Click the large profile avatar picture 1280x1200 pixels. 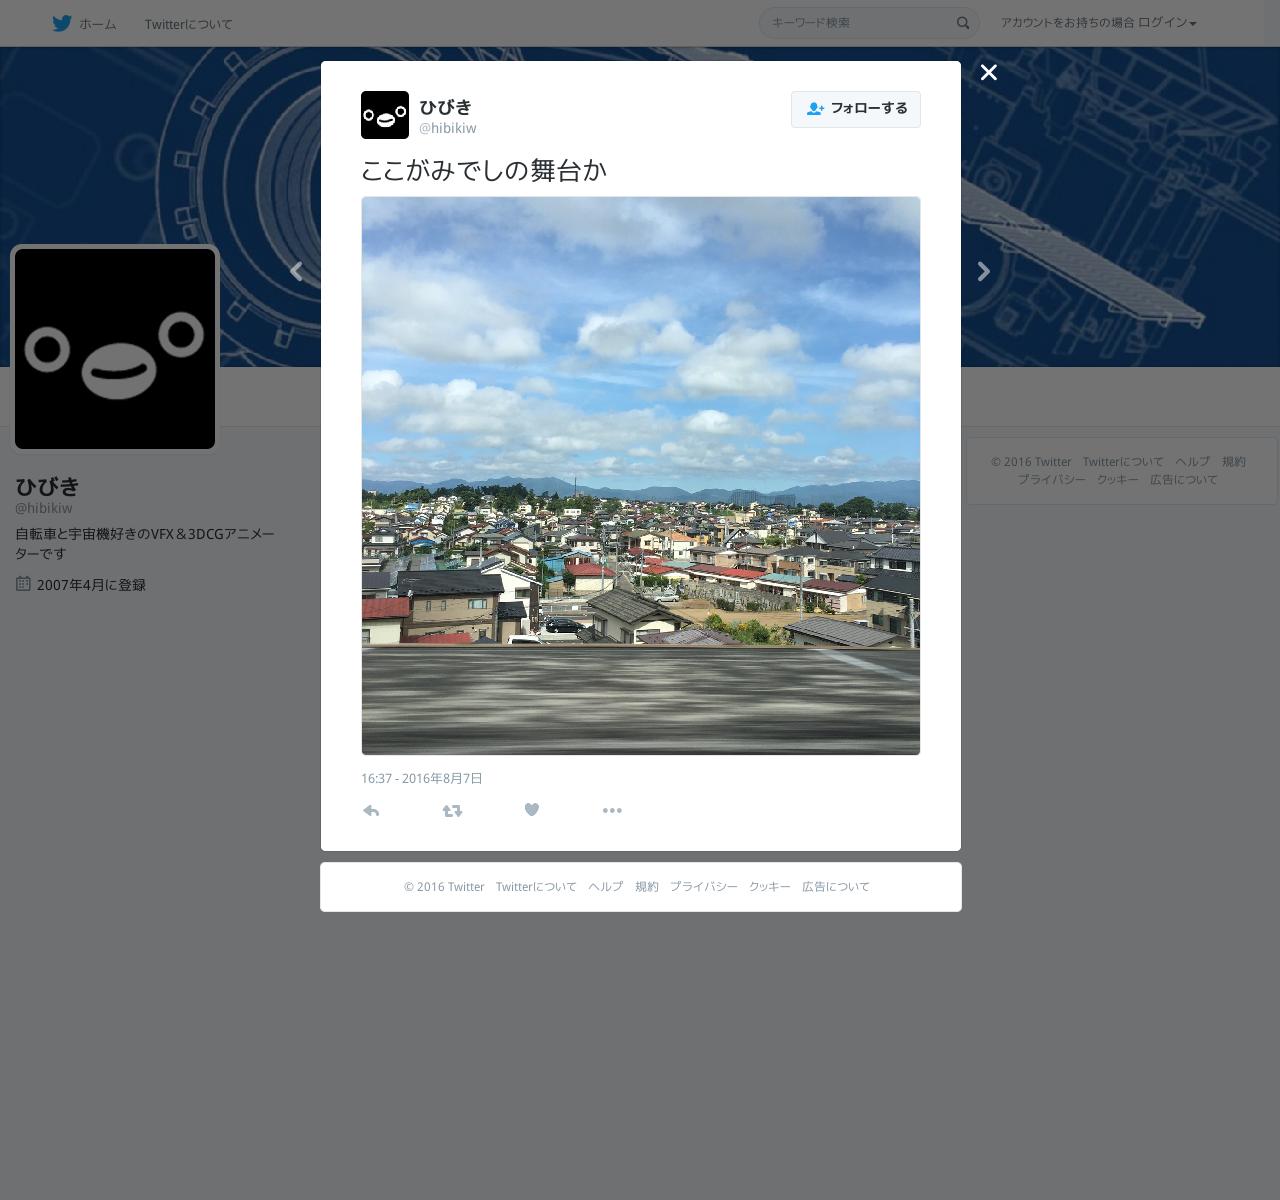click(x=115, y=349)
